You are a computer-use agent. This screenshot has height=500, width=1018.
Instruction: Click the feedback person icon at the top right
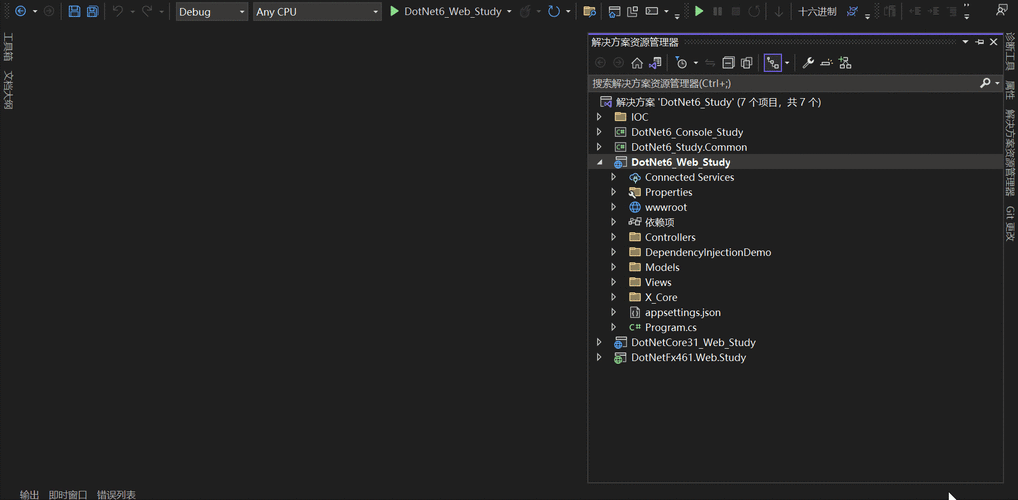pos(1001,11)
